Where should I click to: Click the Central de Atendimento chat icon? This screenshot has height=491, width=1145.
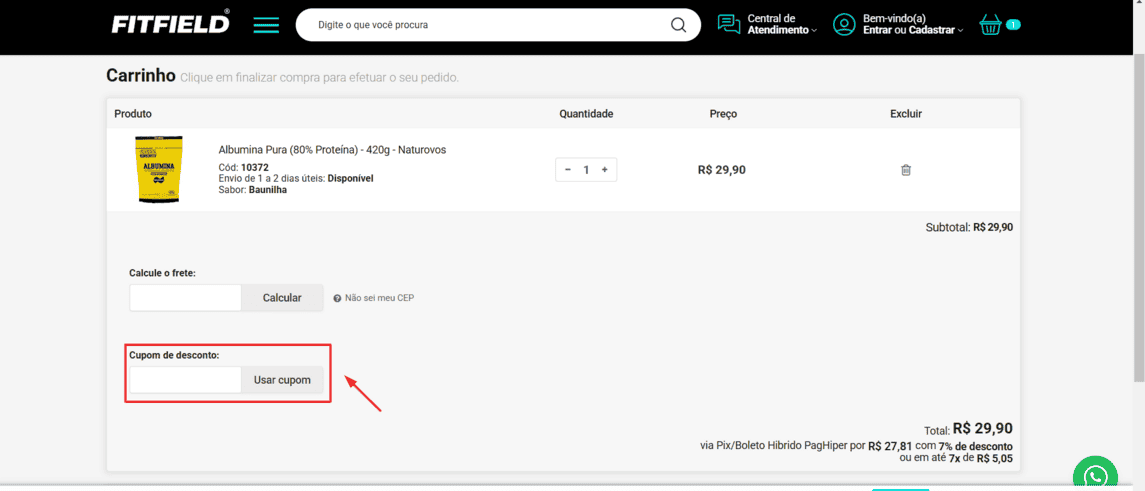click(729, 24)
